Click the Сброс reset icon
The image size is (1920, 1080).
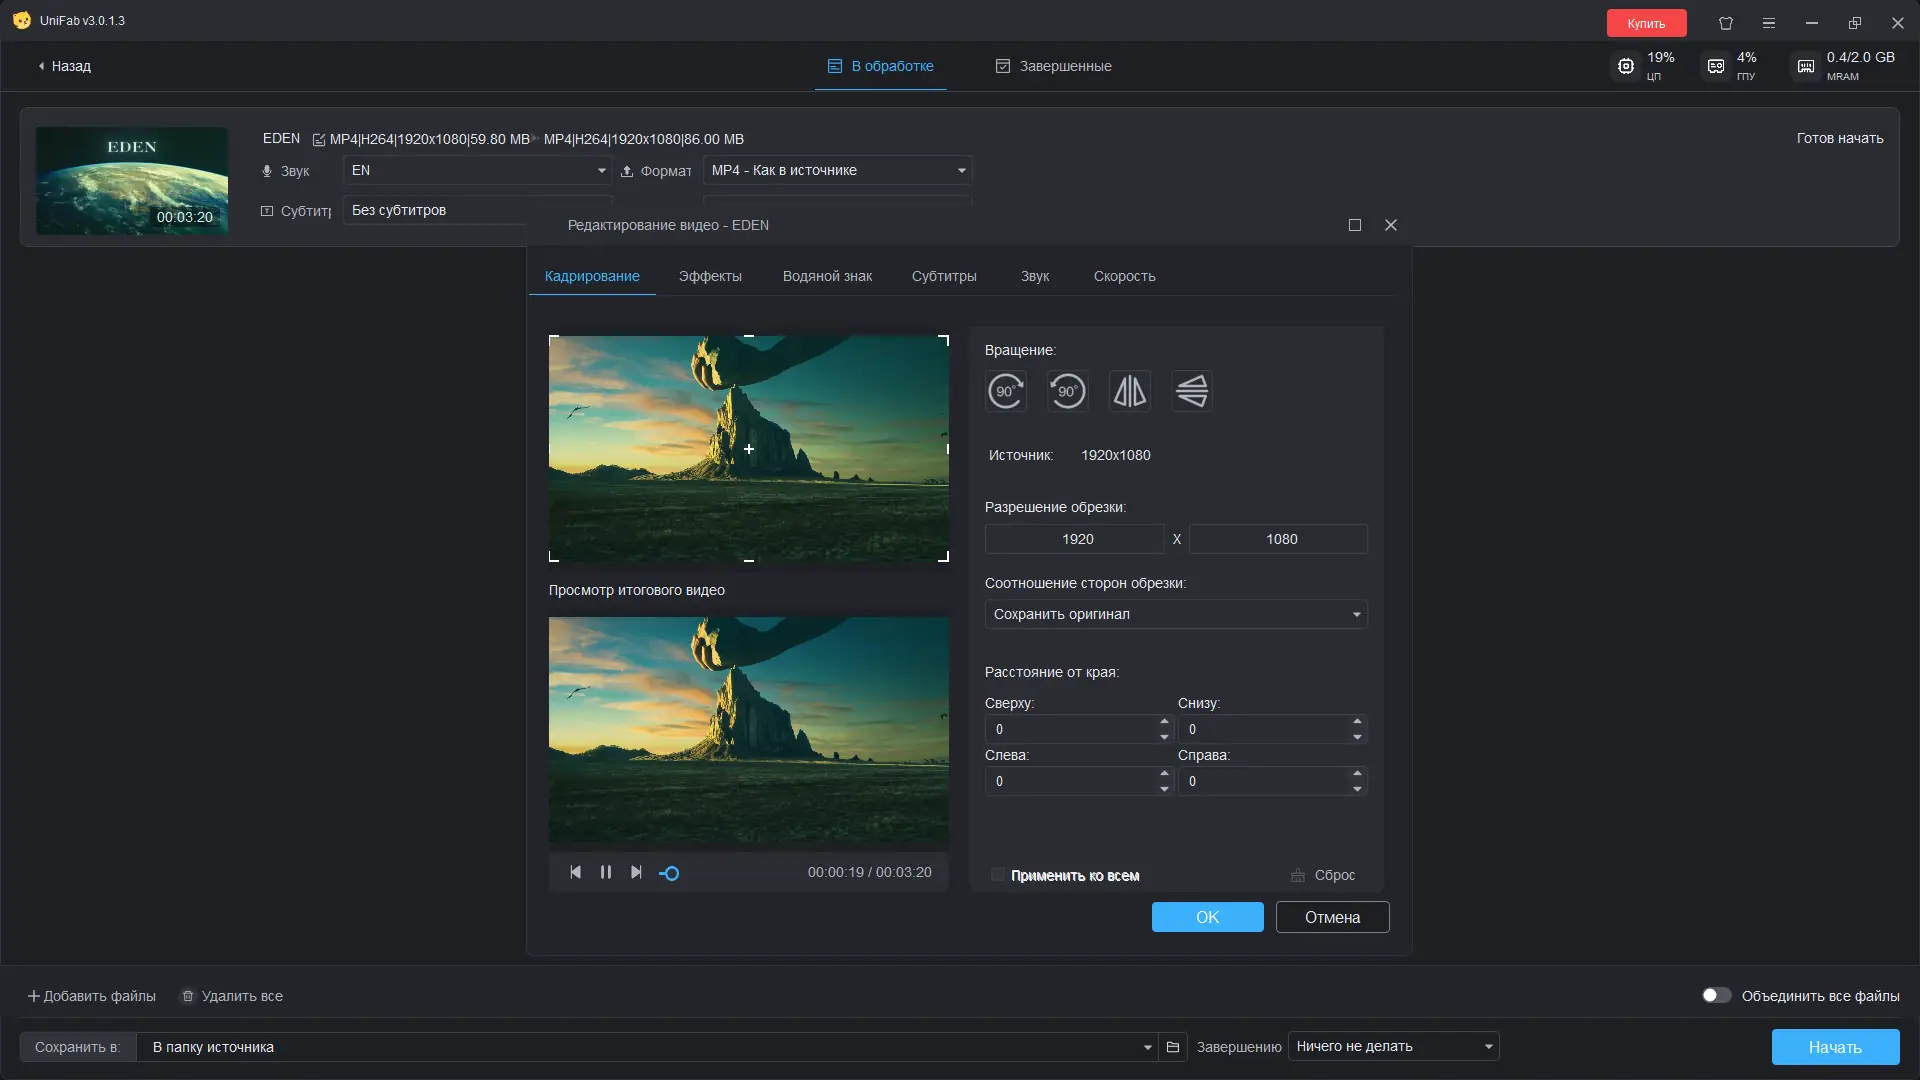[x=1299, y=874]
